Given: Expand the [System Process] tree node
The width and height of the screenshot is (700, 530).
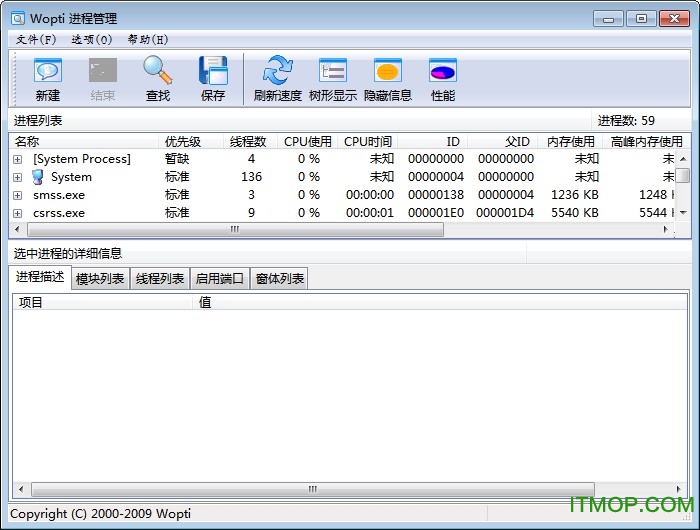Looking at the screenshot, I should (x=17, y=159).
